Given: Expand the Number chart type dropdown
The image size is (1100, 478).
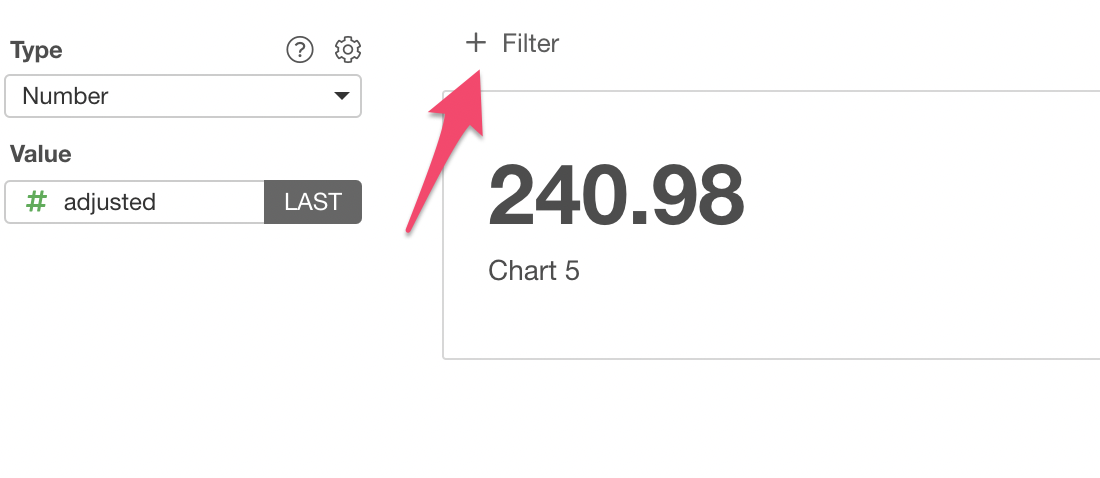Looking at the screenshot, I should [183, 96].
